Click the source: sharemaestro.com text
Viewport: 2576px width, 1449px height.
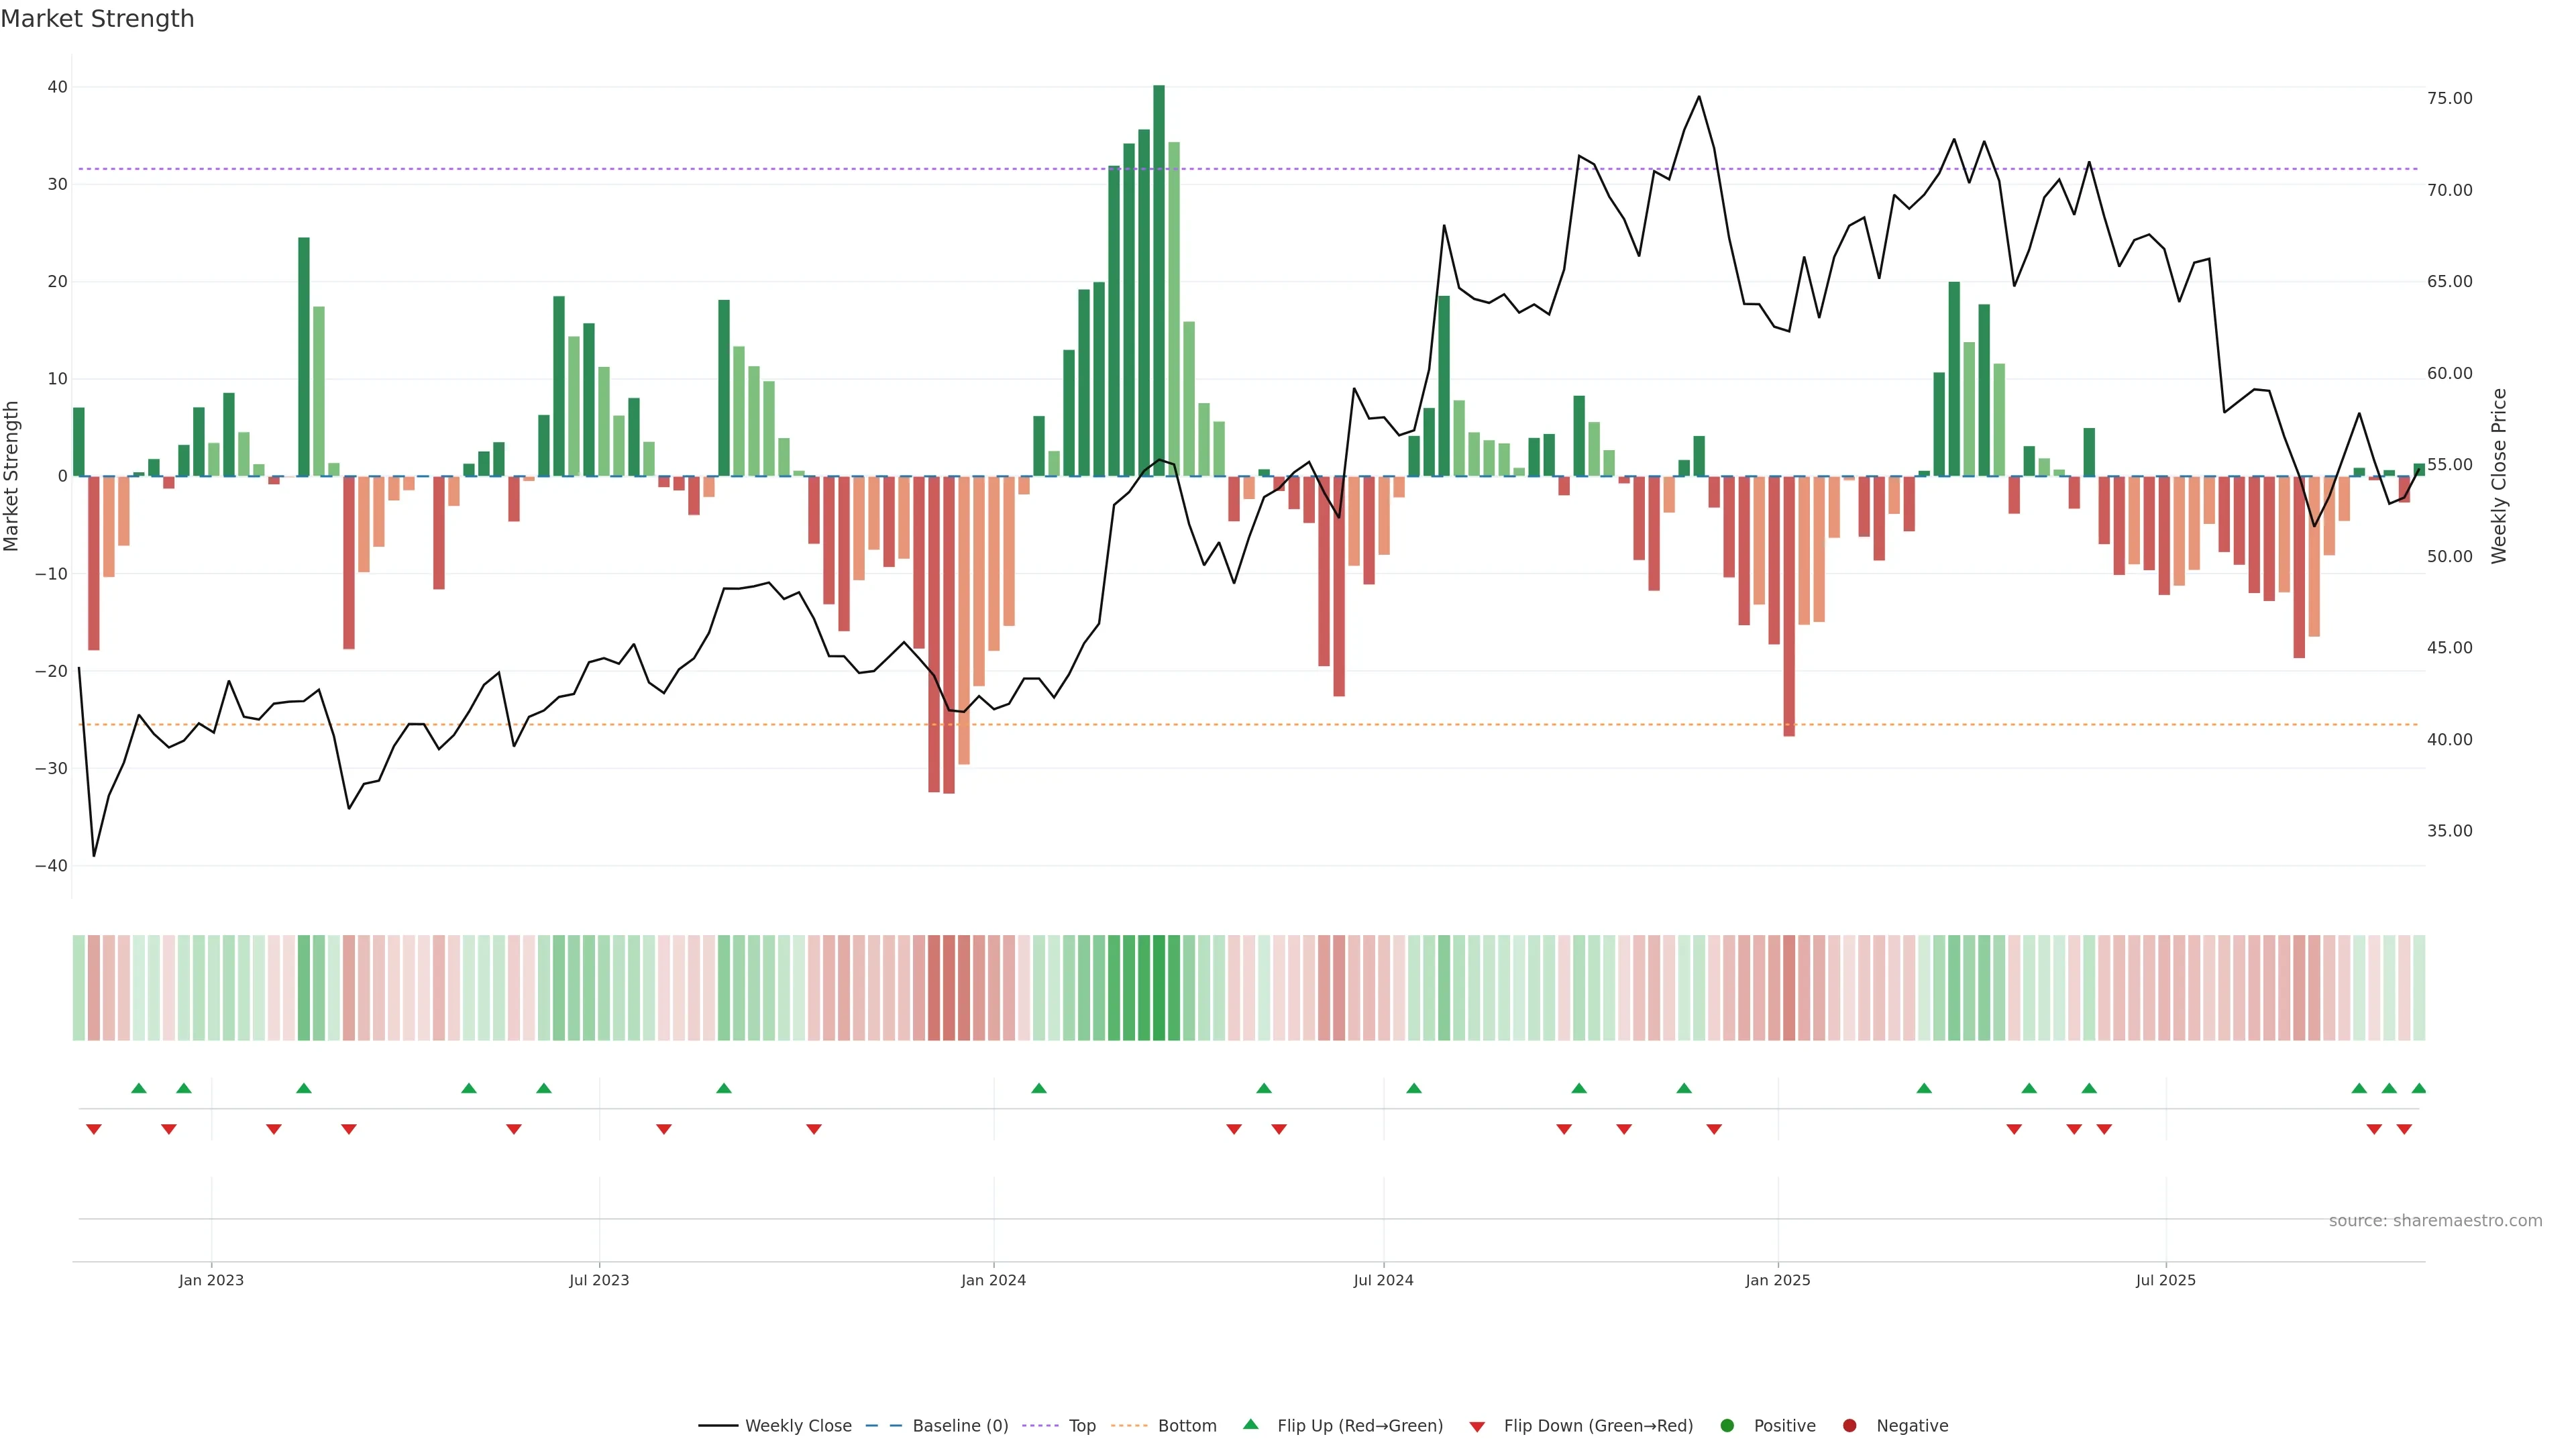click(2435, 1220)
